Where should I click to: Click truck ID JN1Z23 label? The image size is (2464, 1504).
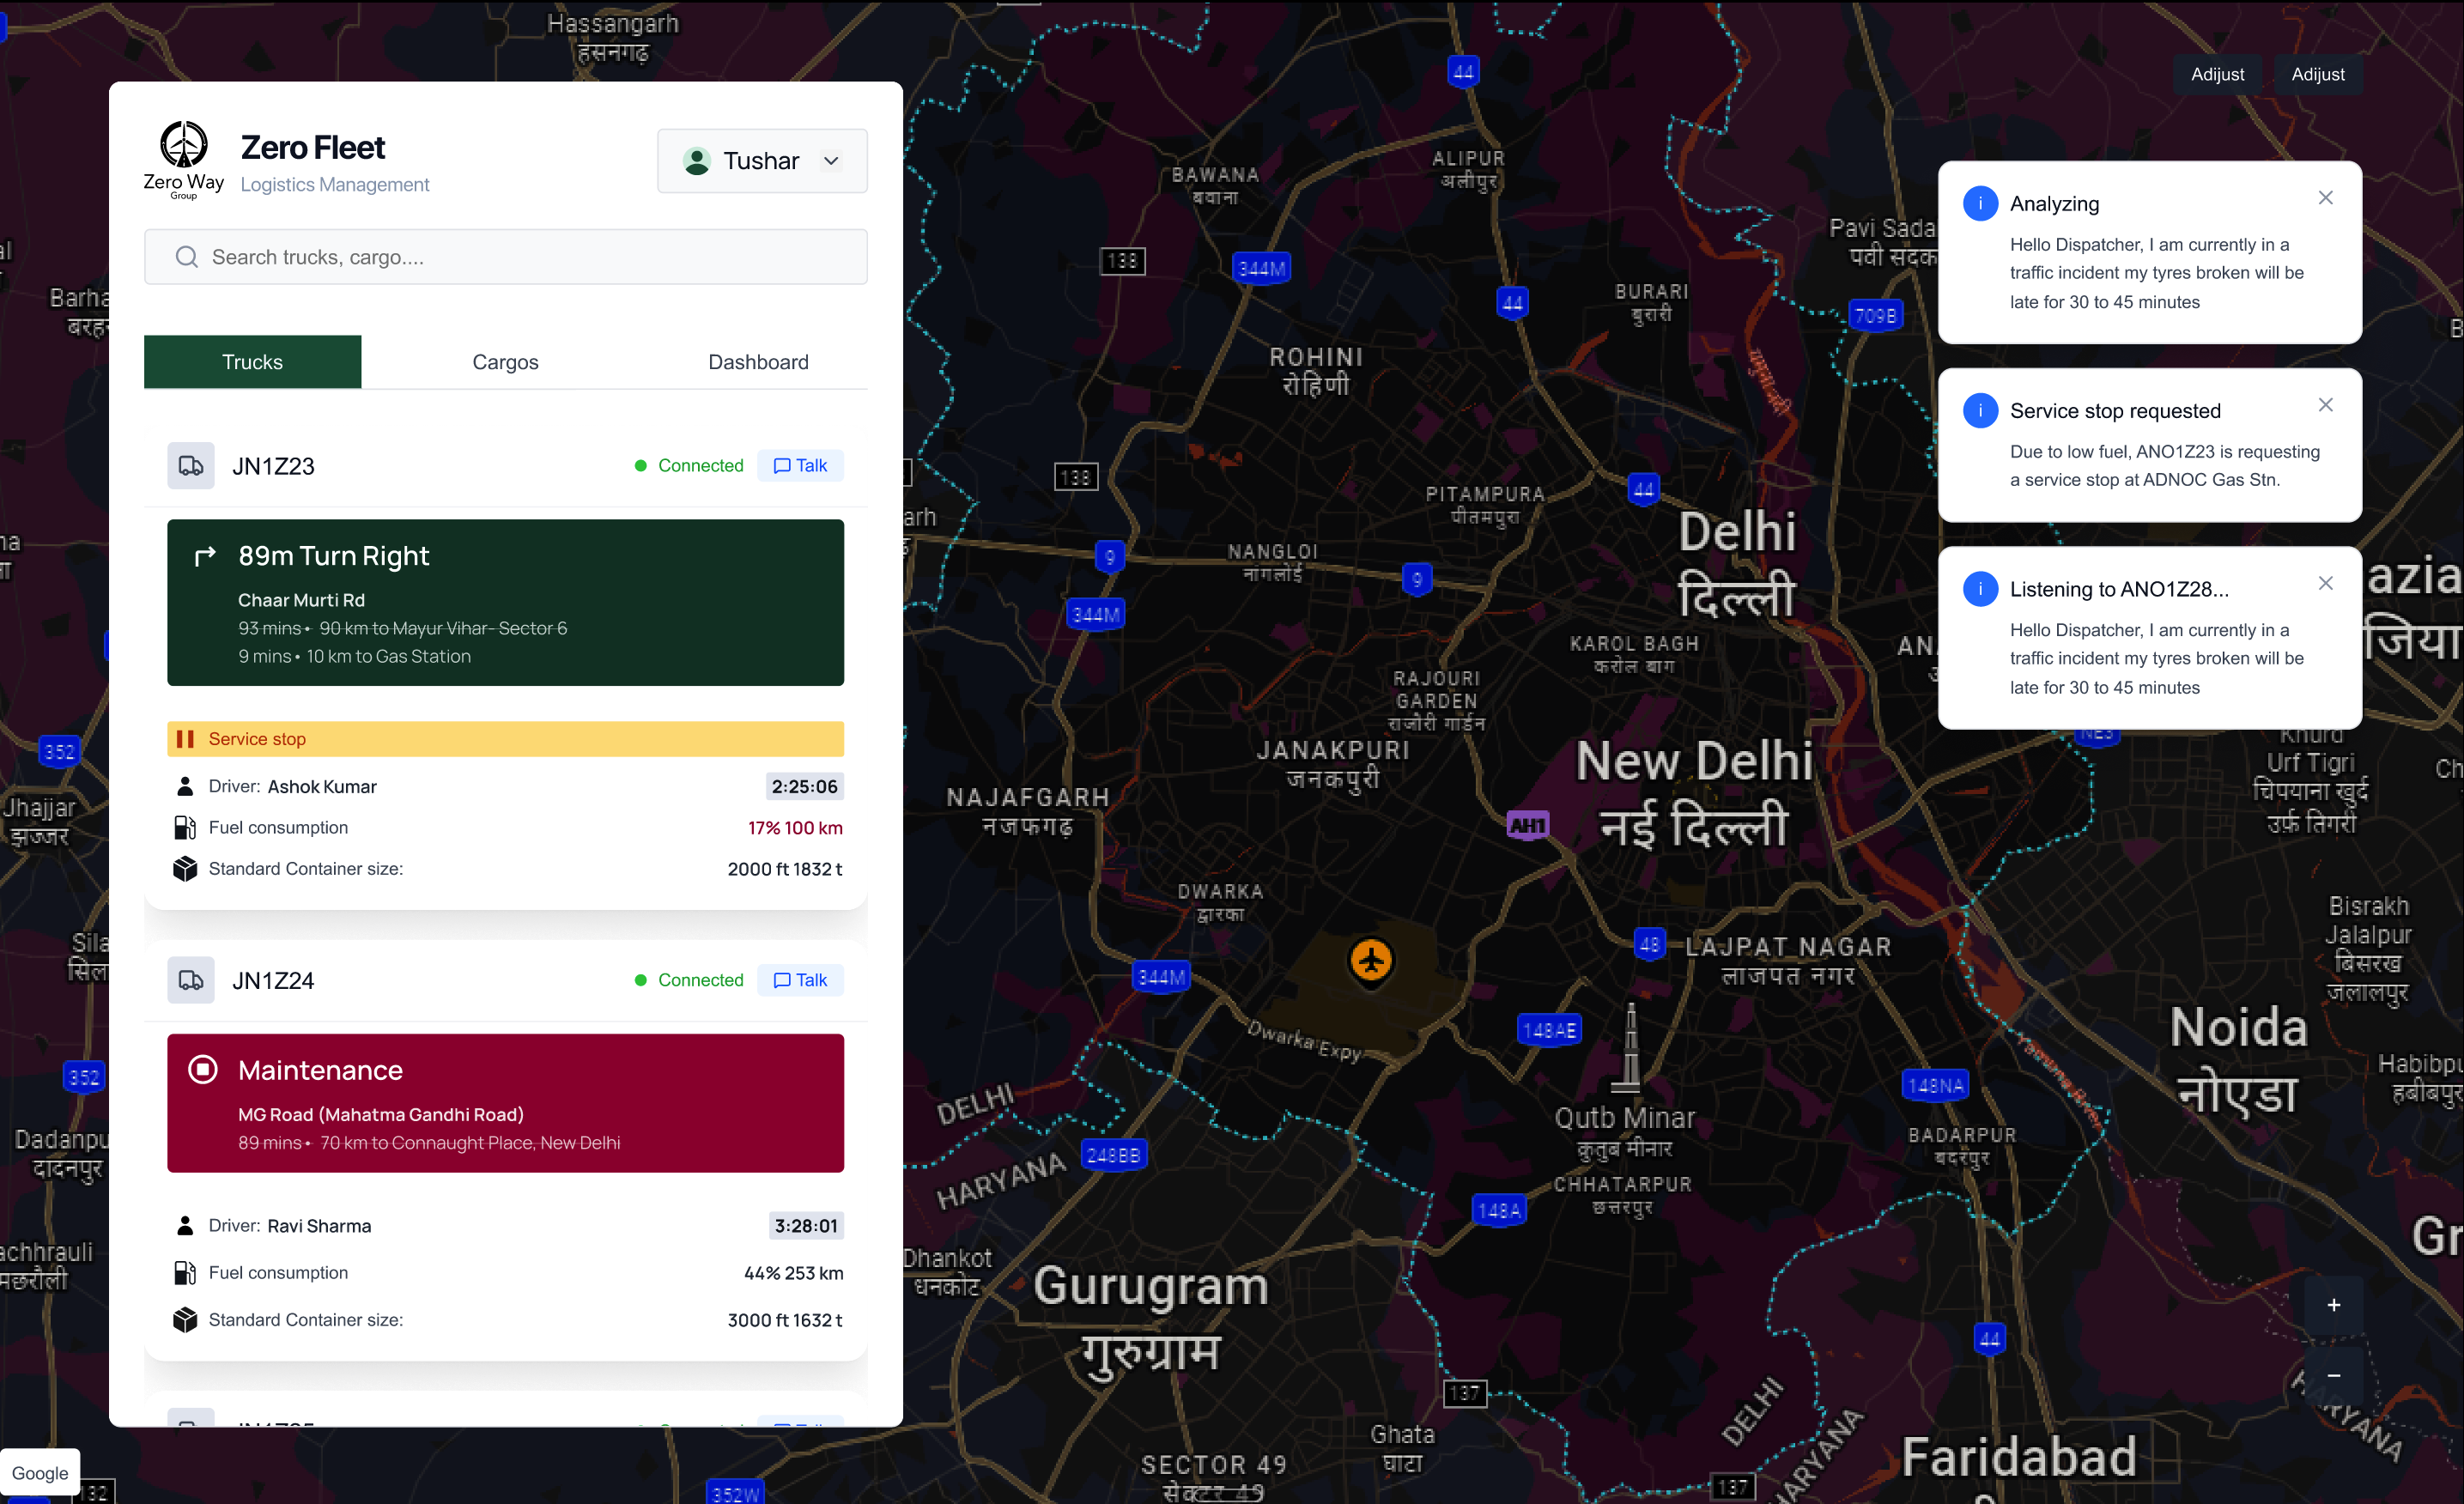click(273, 466)
